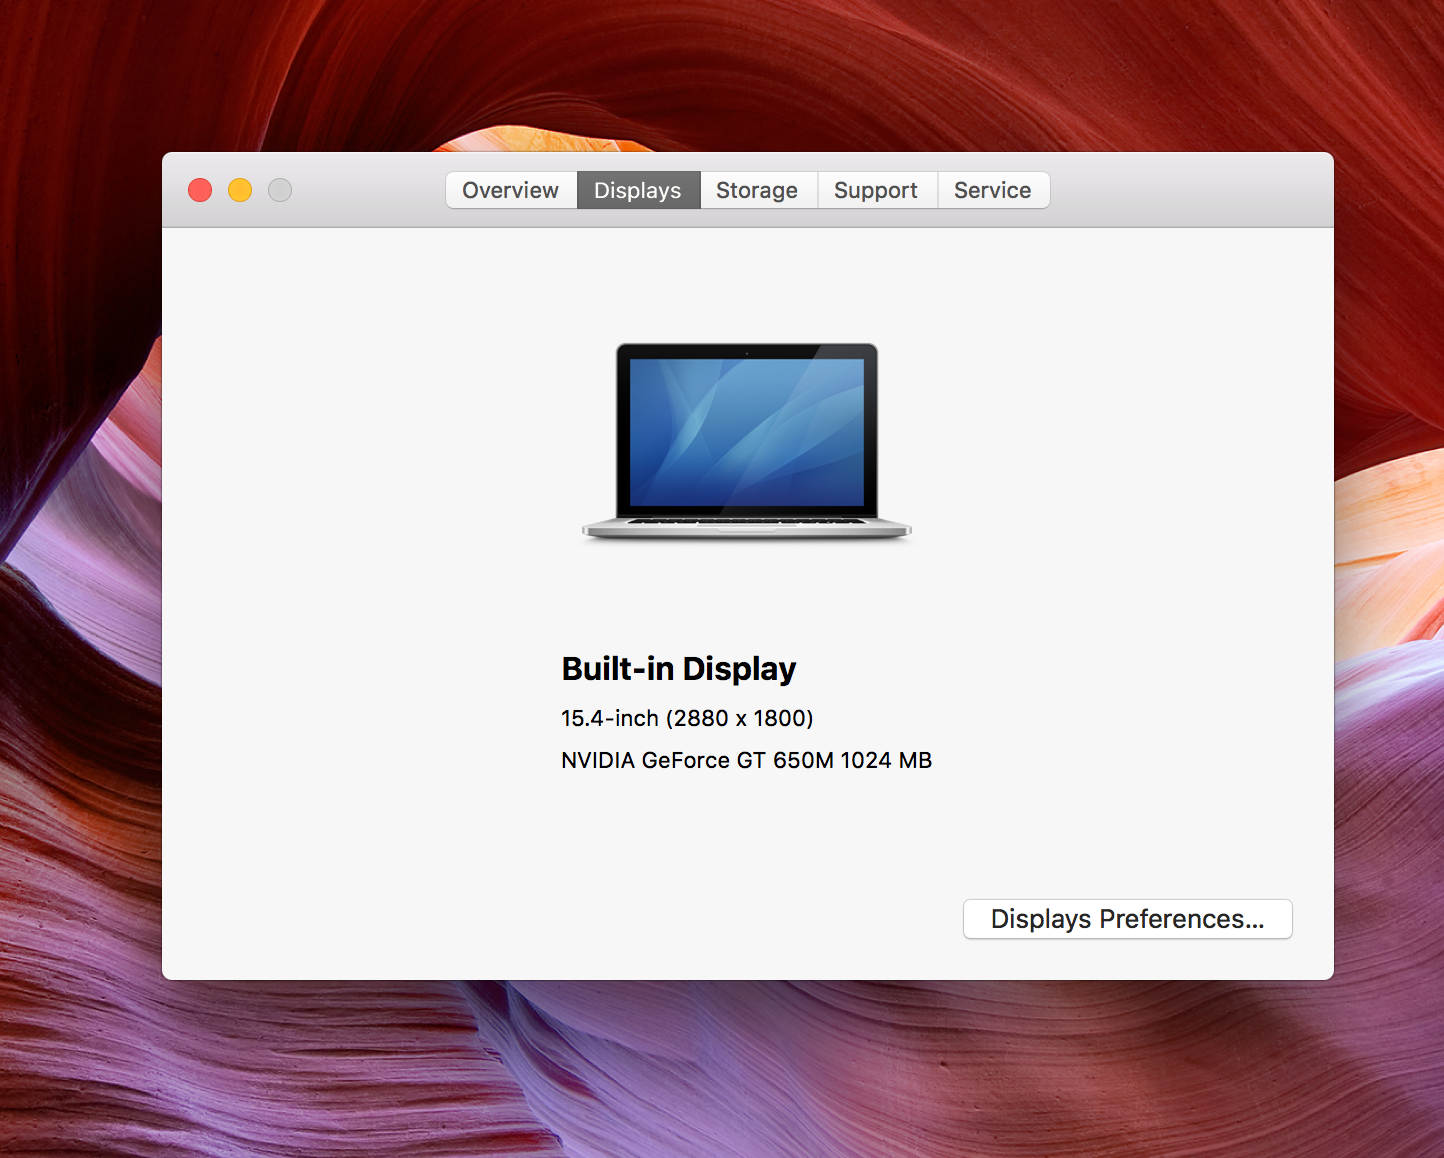Open the Storage tab

(757, 190)
